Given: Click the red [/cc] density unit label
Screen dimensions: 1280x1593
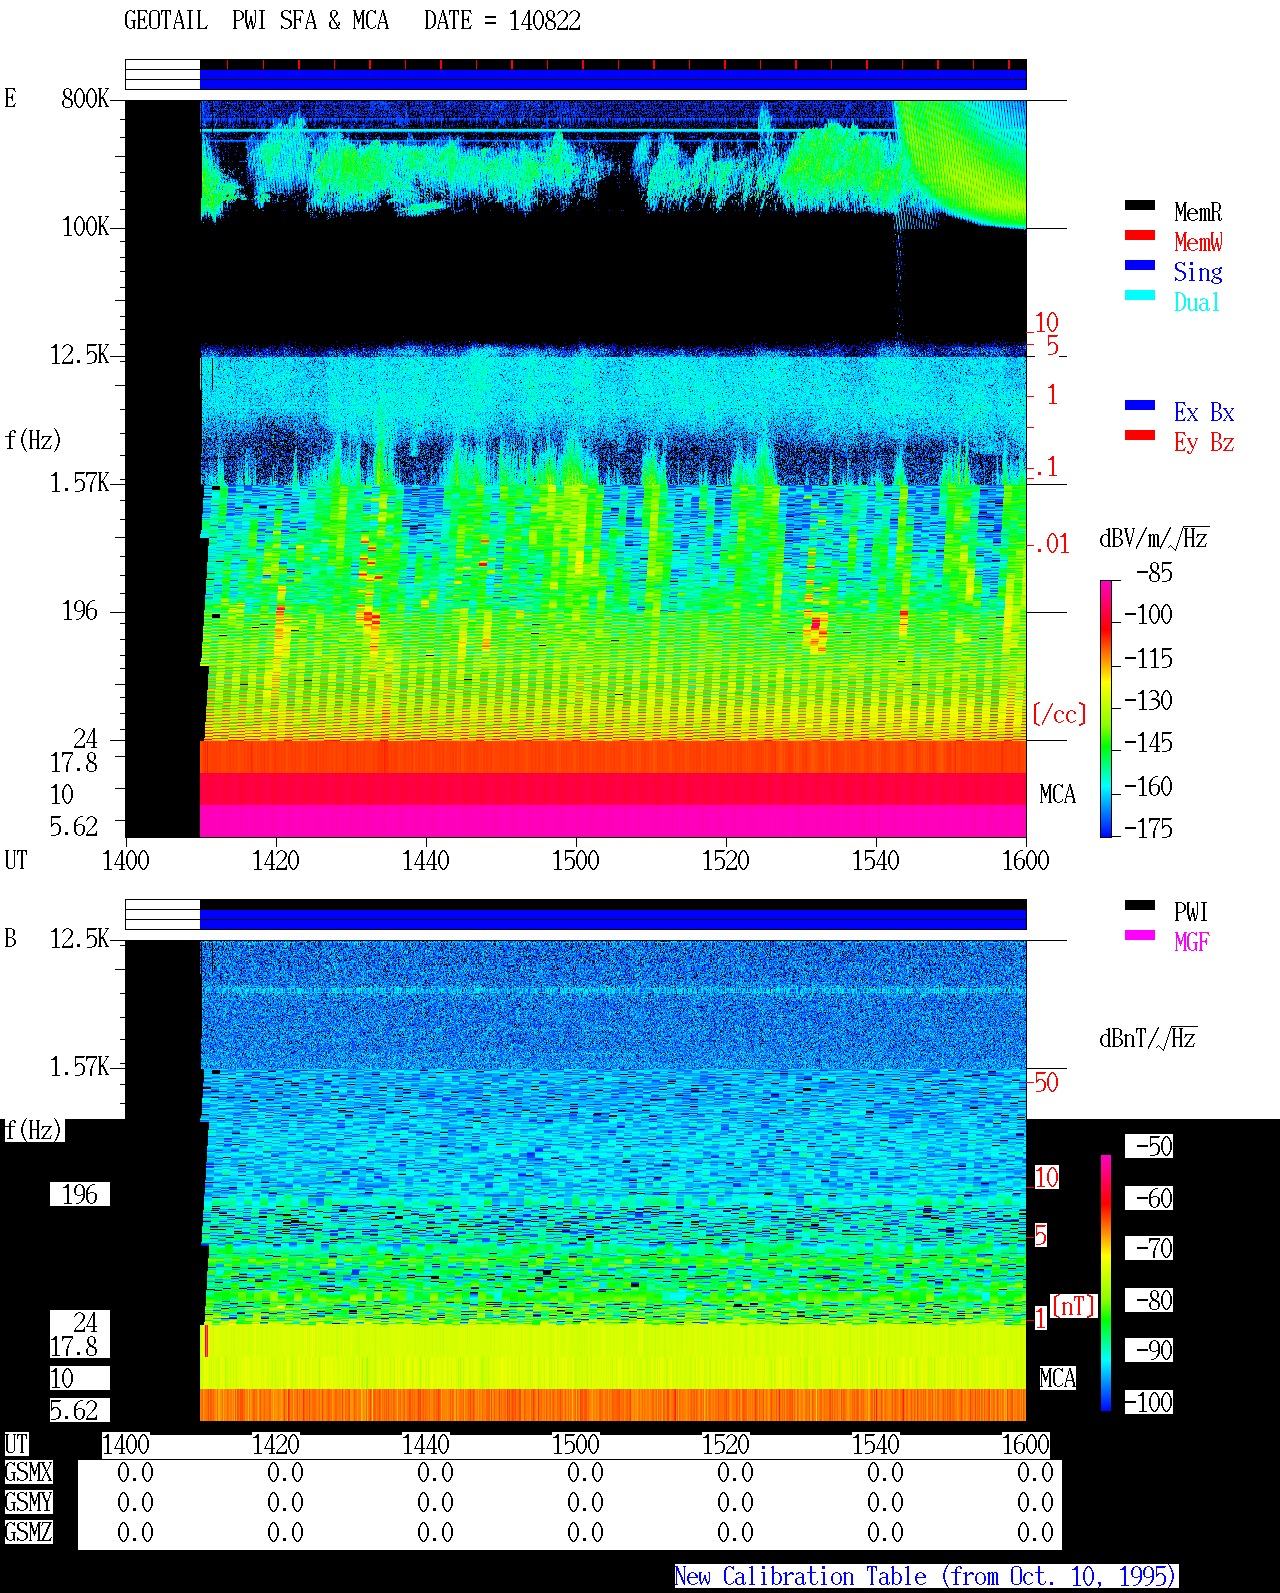Looking at the screenshot, I should point(1059,714).
